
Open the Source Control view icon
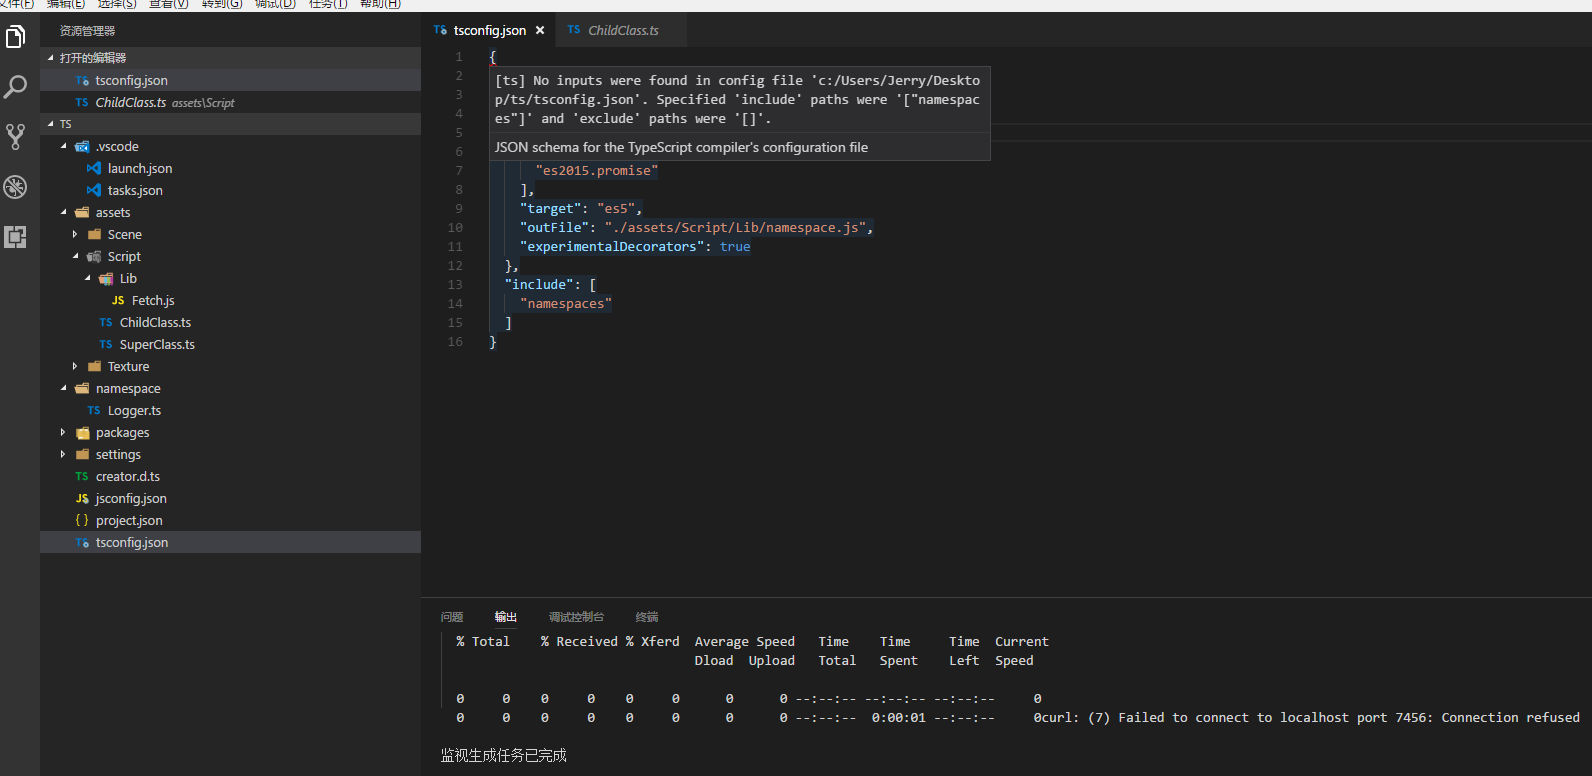[16, 137]
